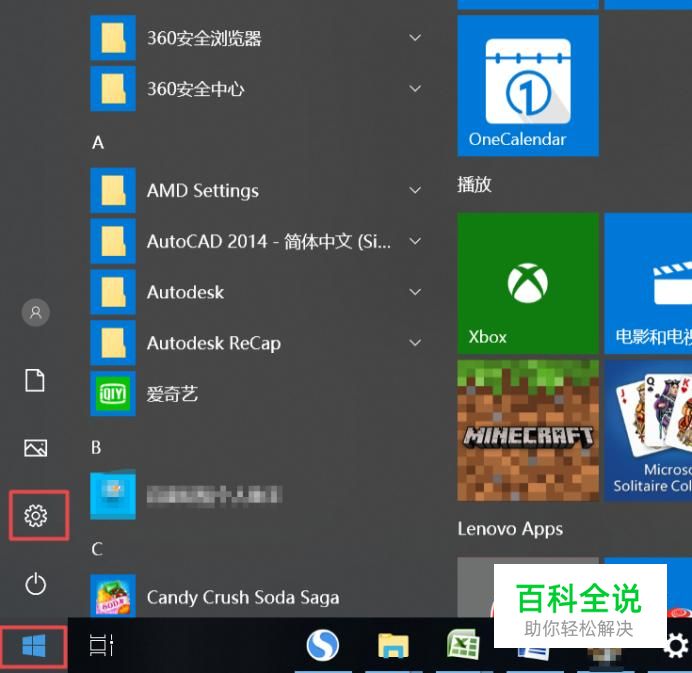Launch the Minecraft tile
This screenshot has height=673, width=692.
pyautogui.click(x=528, y=430)
